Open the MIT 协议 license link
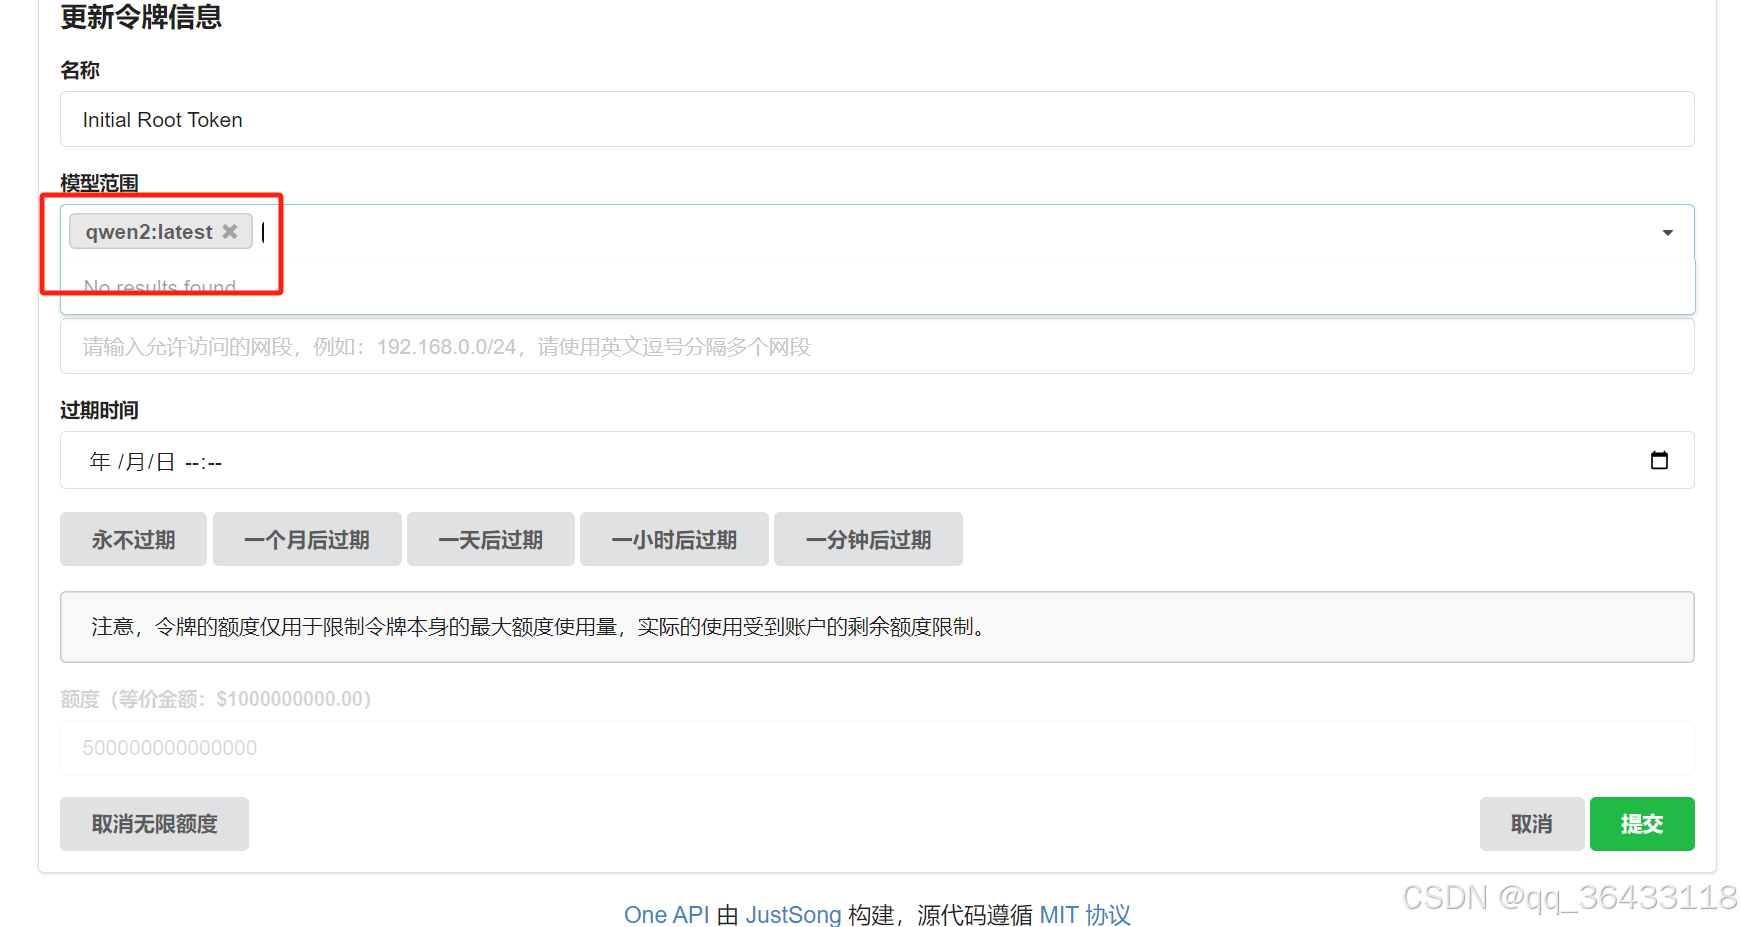1741x927 pixels. [x=1086, y=914]
